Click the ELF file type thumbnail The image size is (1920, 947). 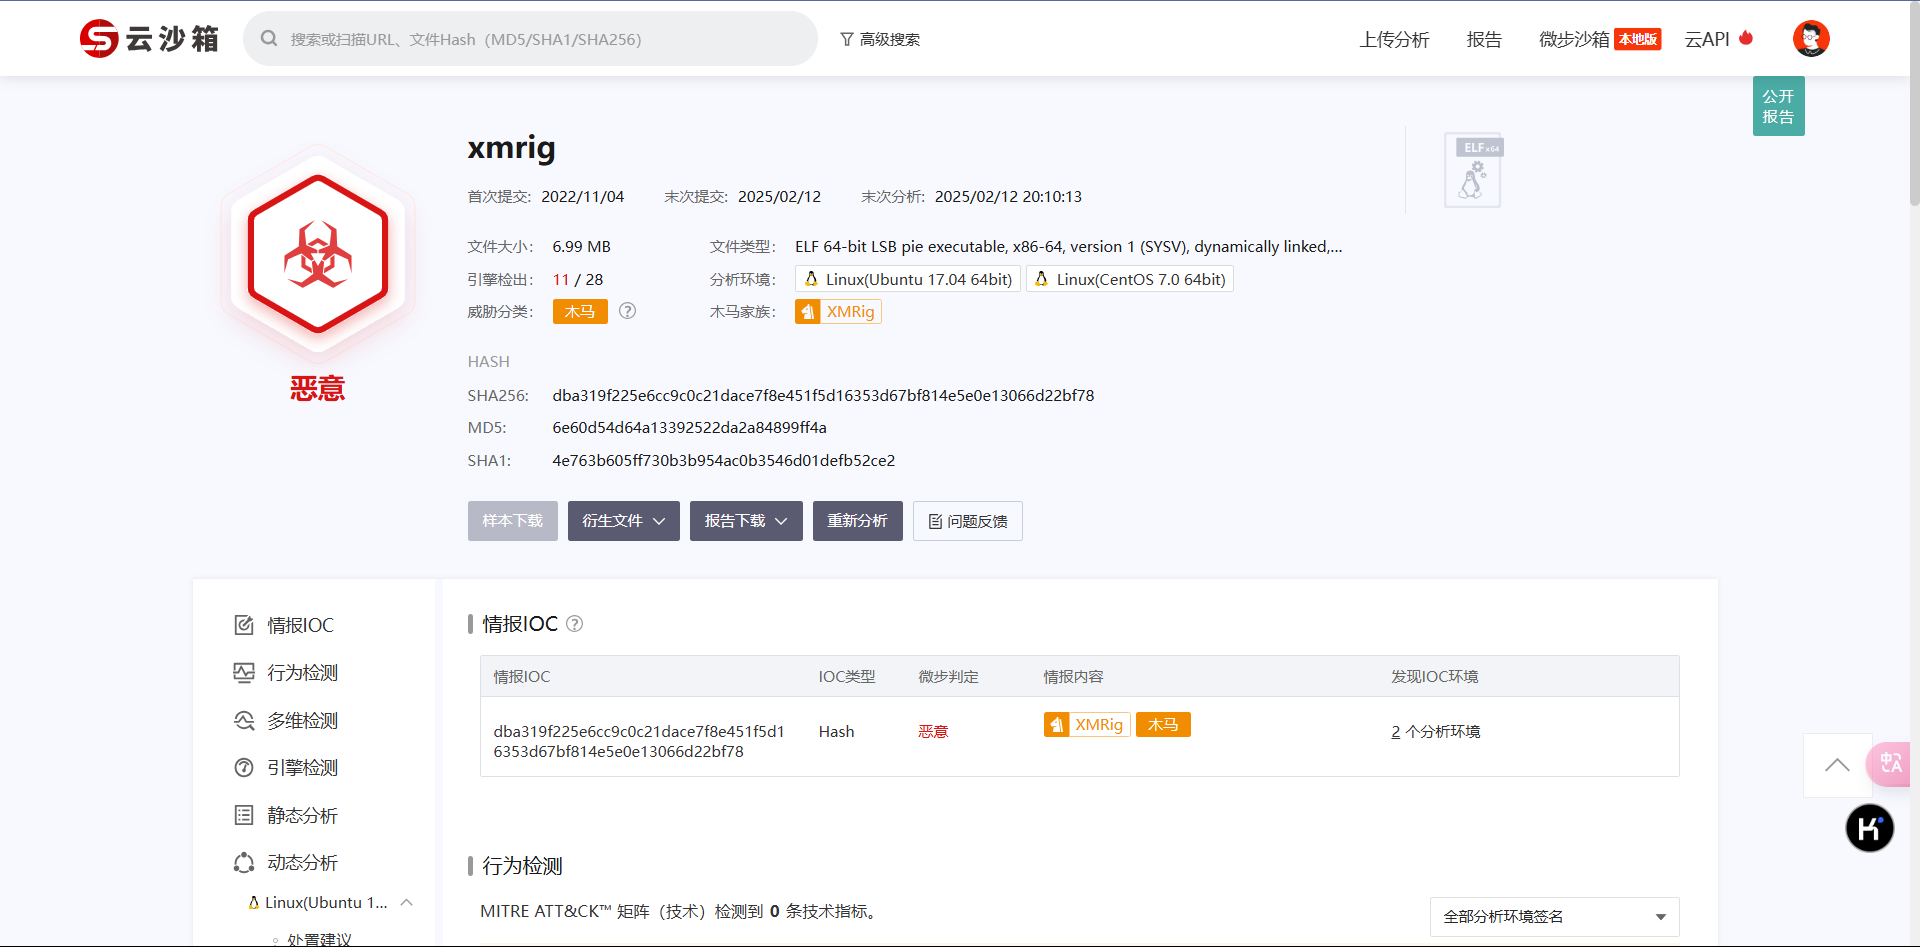click(x=1473, y=170)
